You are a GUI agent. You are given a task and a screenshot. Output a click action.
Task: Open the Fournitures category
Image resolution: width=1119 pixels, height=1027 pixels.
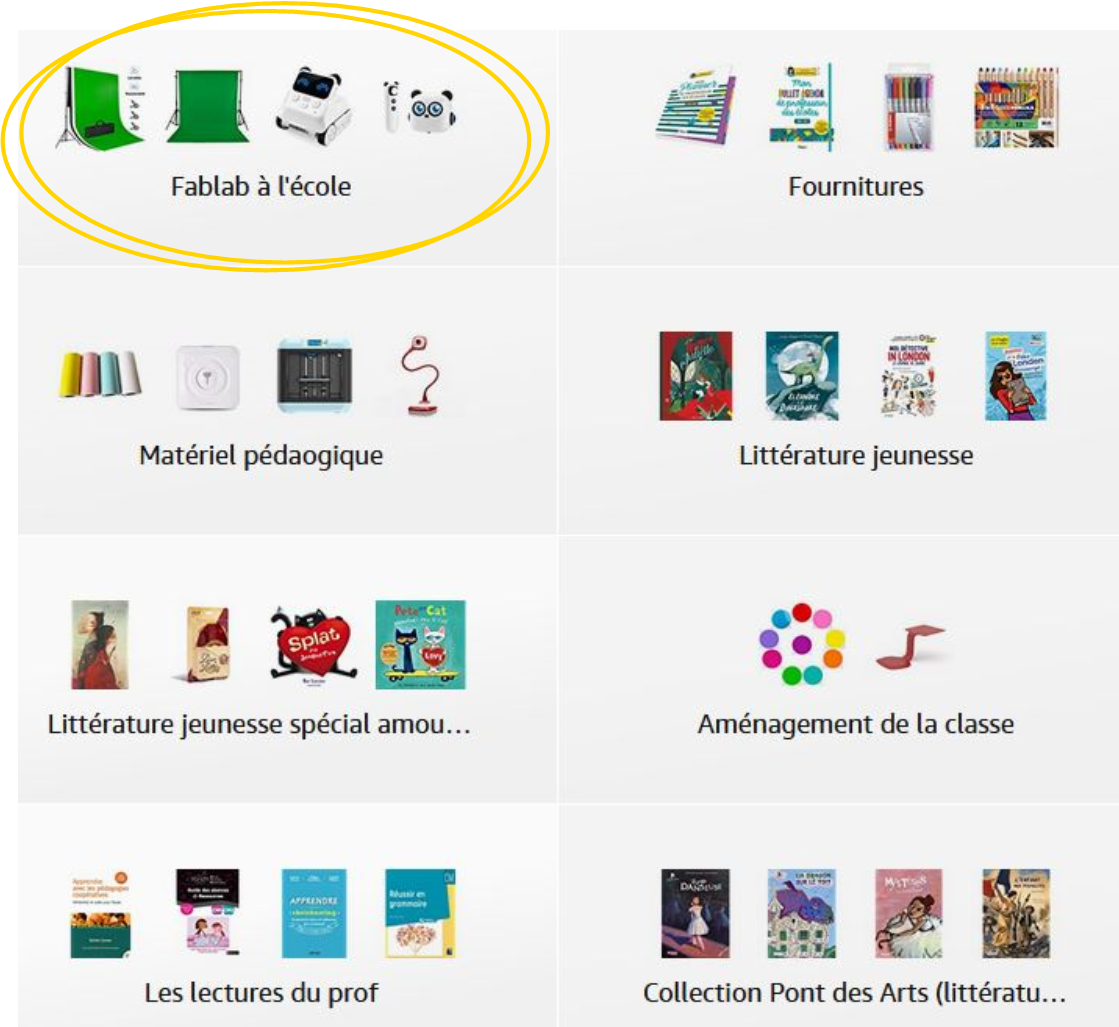856,186
